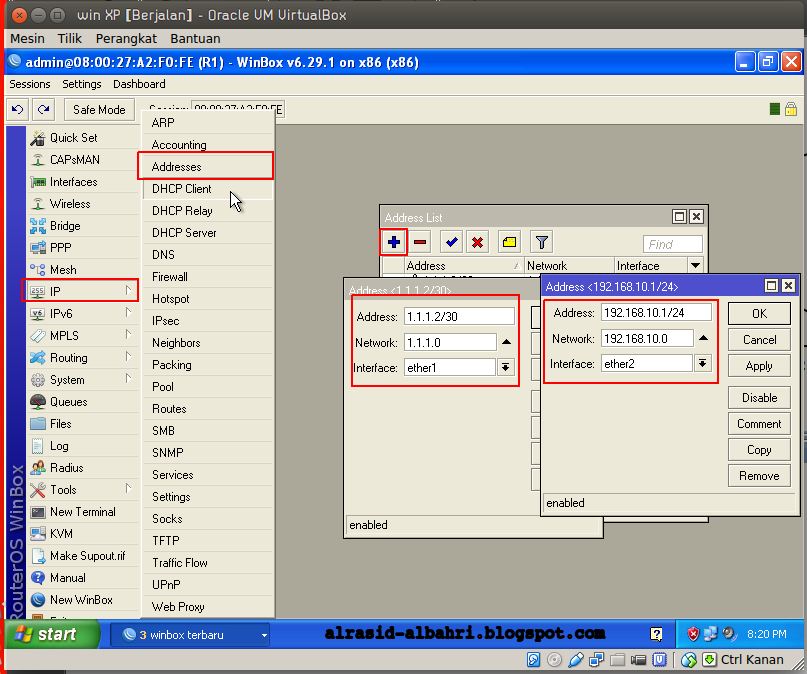Open Queues in sidebar
Viewport: 807px width, 674px height.
pyautogui.click(x=82, y=402)
